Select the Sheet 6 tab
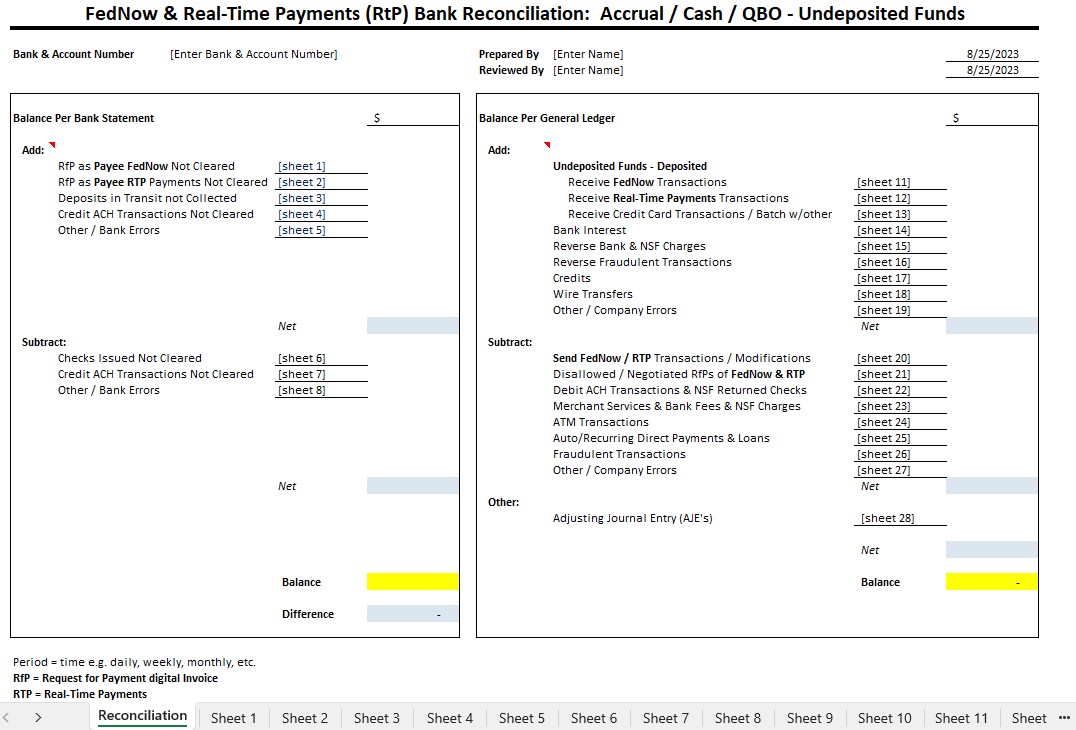Viewport: 1076px width, 730px height. point(594,718)
